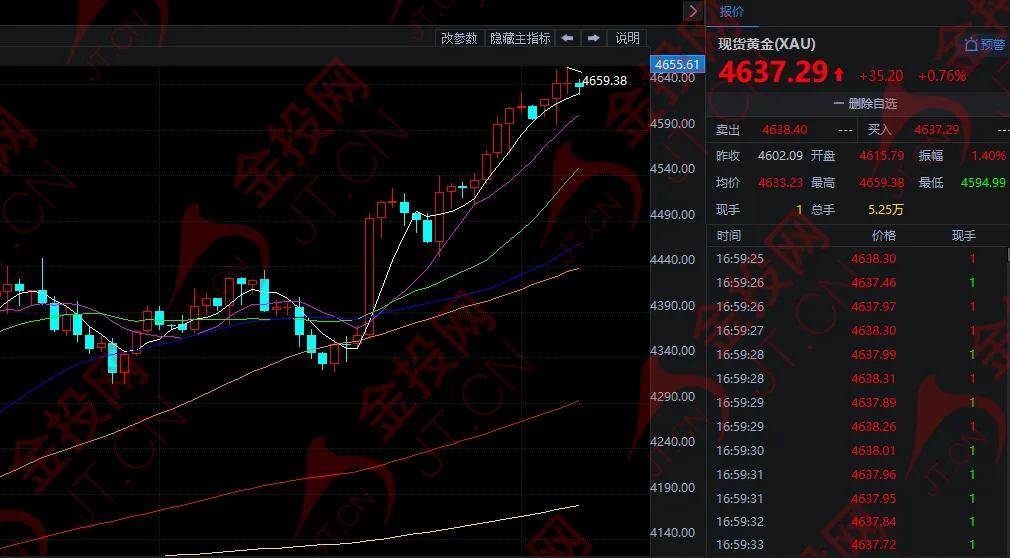1010x558 pixels.
Task: Click the 4655.61 crosshair price tag on axis
Action: click(x=677, y=64)
